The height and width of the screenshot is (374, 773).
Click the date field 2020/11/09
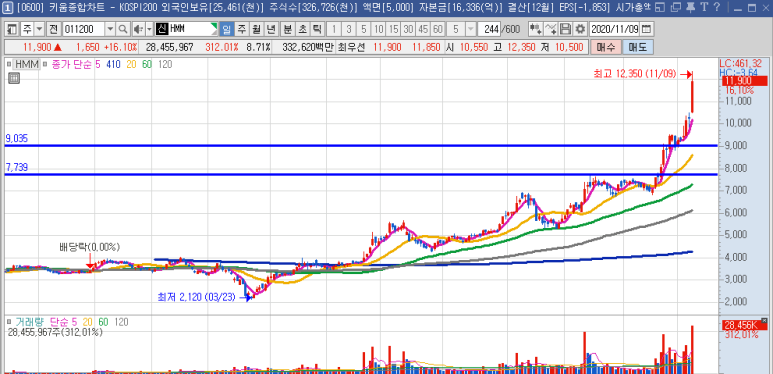point(614,29)
